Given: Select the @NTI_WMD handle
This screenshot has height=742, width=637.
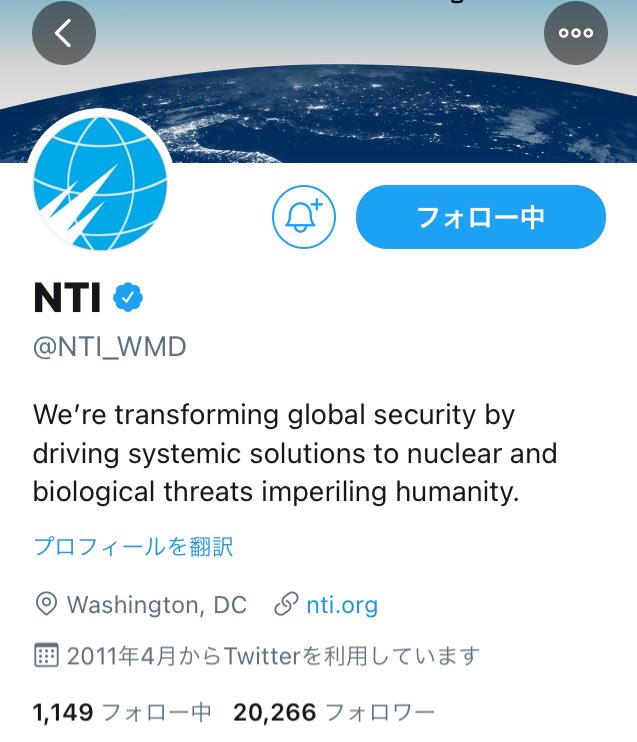Looking at the screenshot, I should point(110,347).
